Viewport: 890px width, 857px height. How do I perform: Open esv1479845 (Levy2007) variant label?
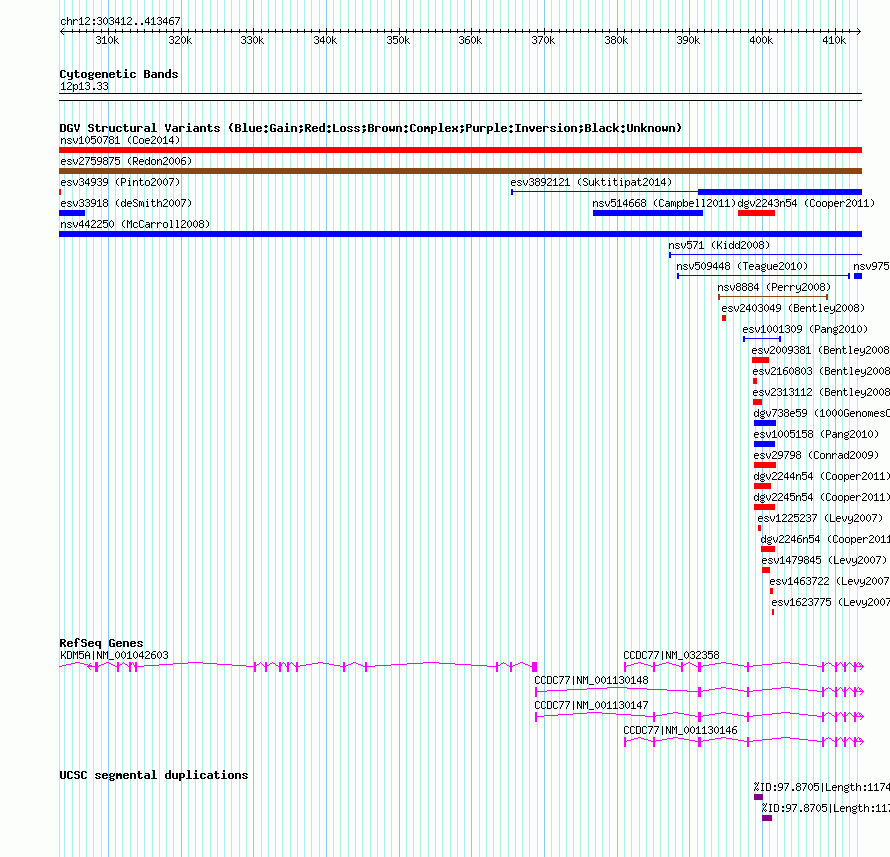coord(824,560)
